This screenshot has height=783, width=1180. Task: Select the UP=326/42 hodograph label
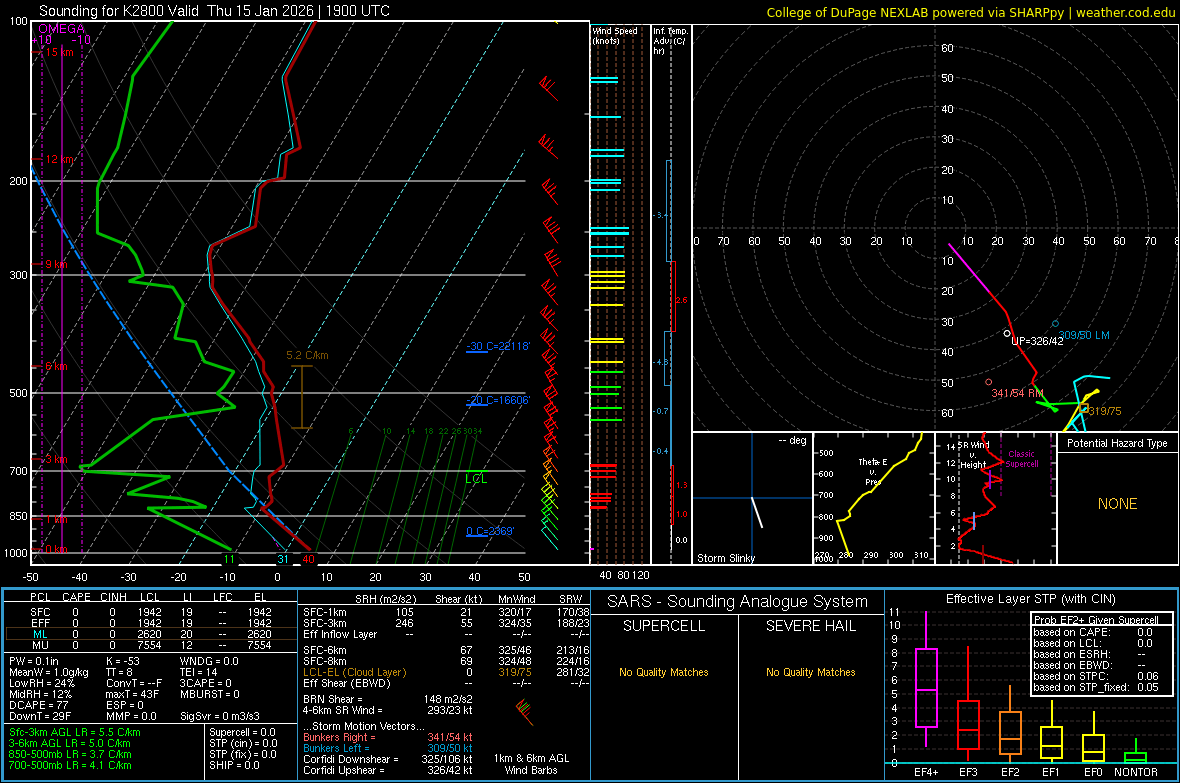(x=1037, y=341)
